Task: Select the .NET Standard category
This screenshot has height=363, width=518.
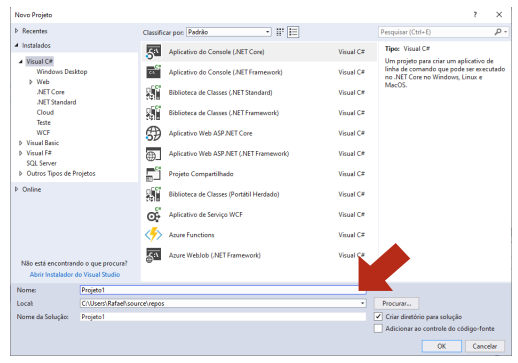Action: 56,102
